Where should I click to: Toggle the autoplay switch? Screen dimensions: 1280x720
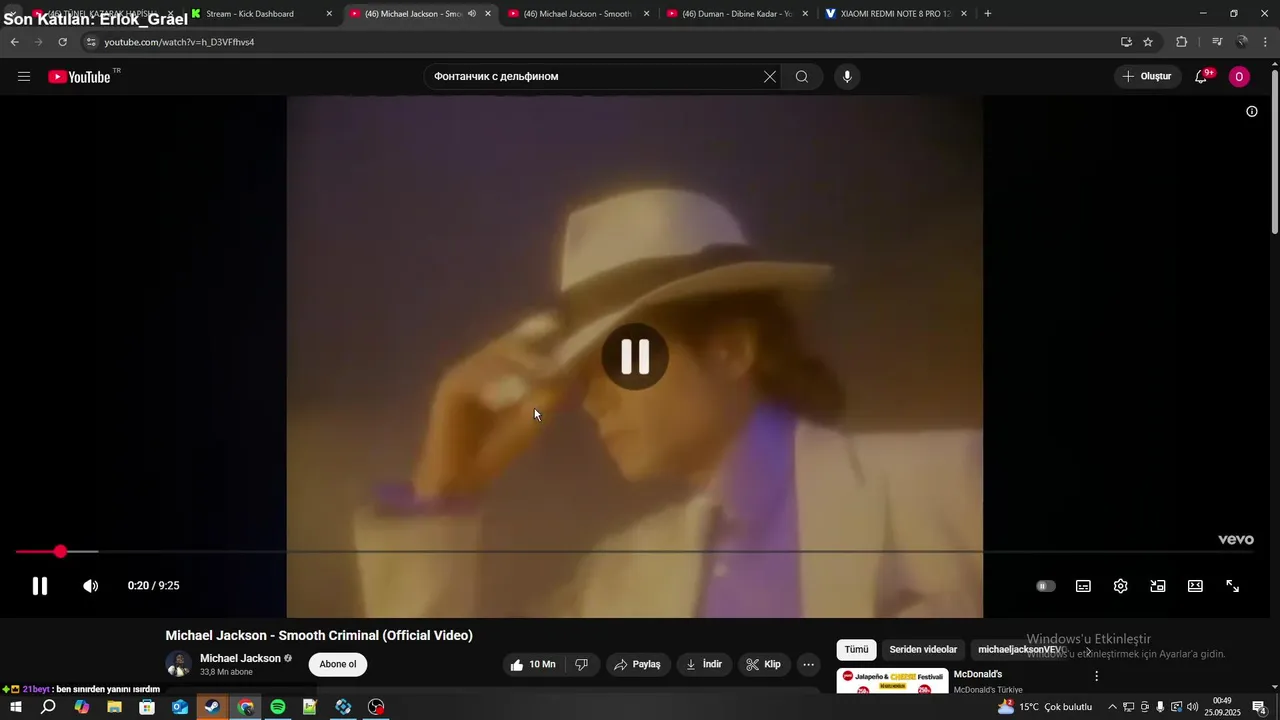[1045, 586]
